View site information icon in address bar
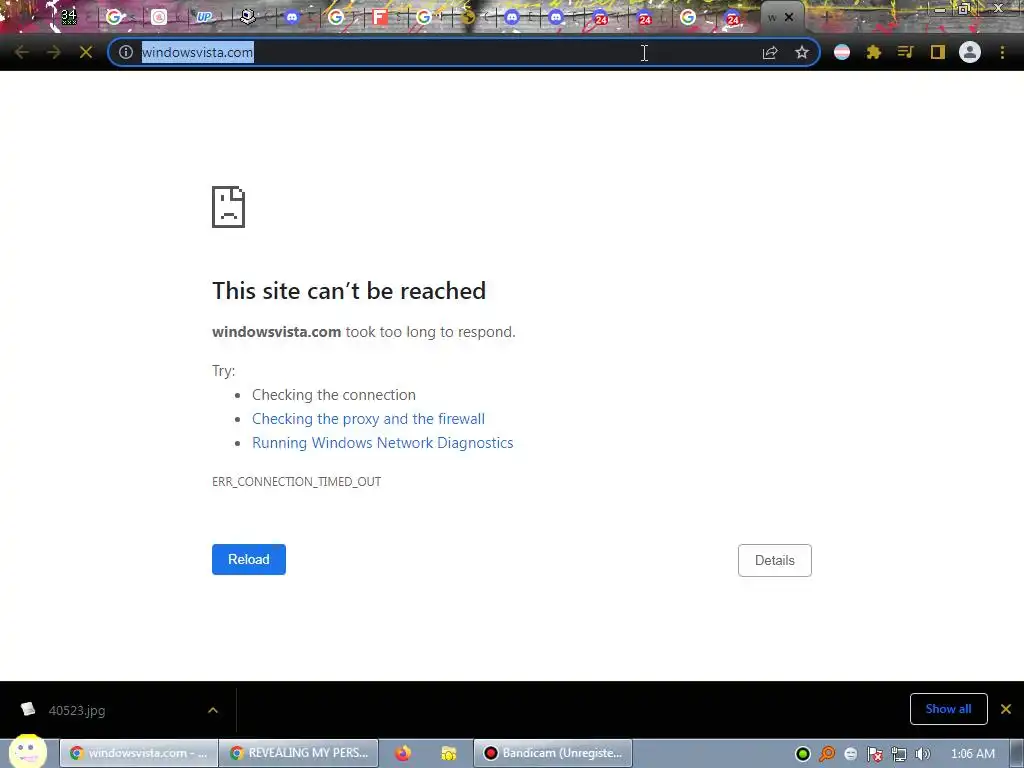 pos(126,52)
